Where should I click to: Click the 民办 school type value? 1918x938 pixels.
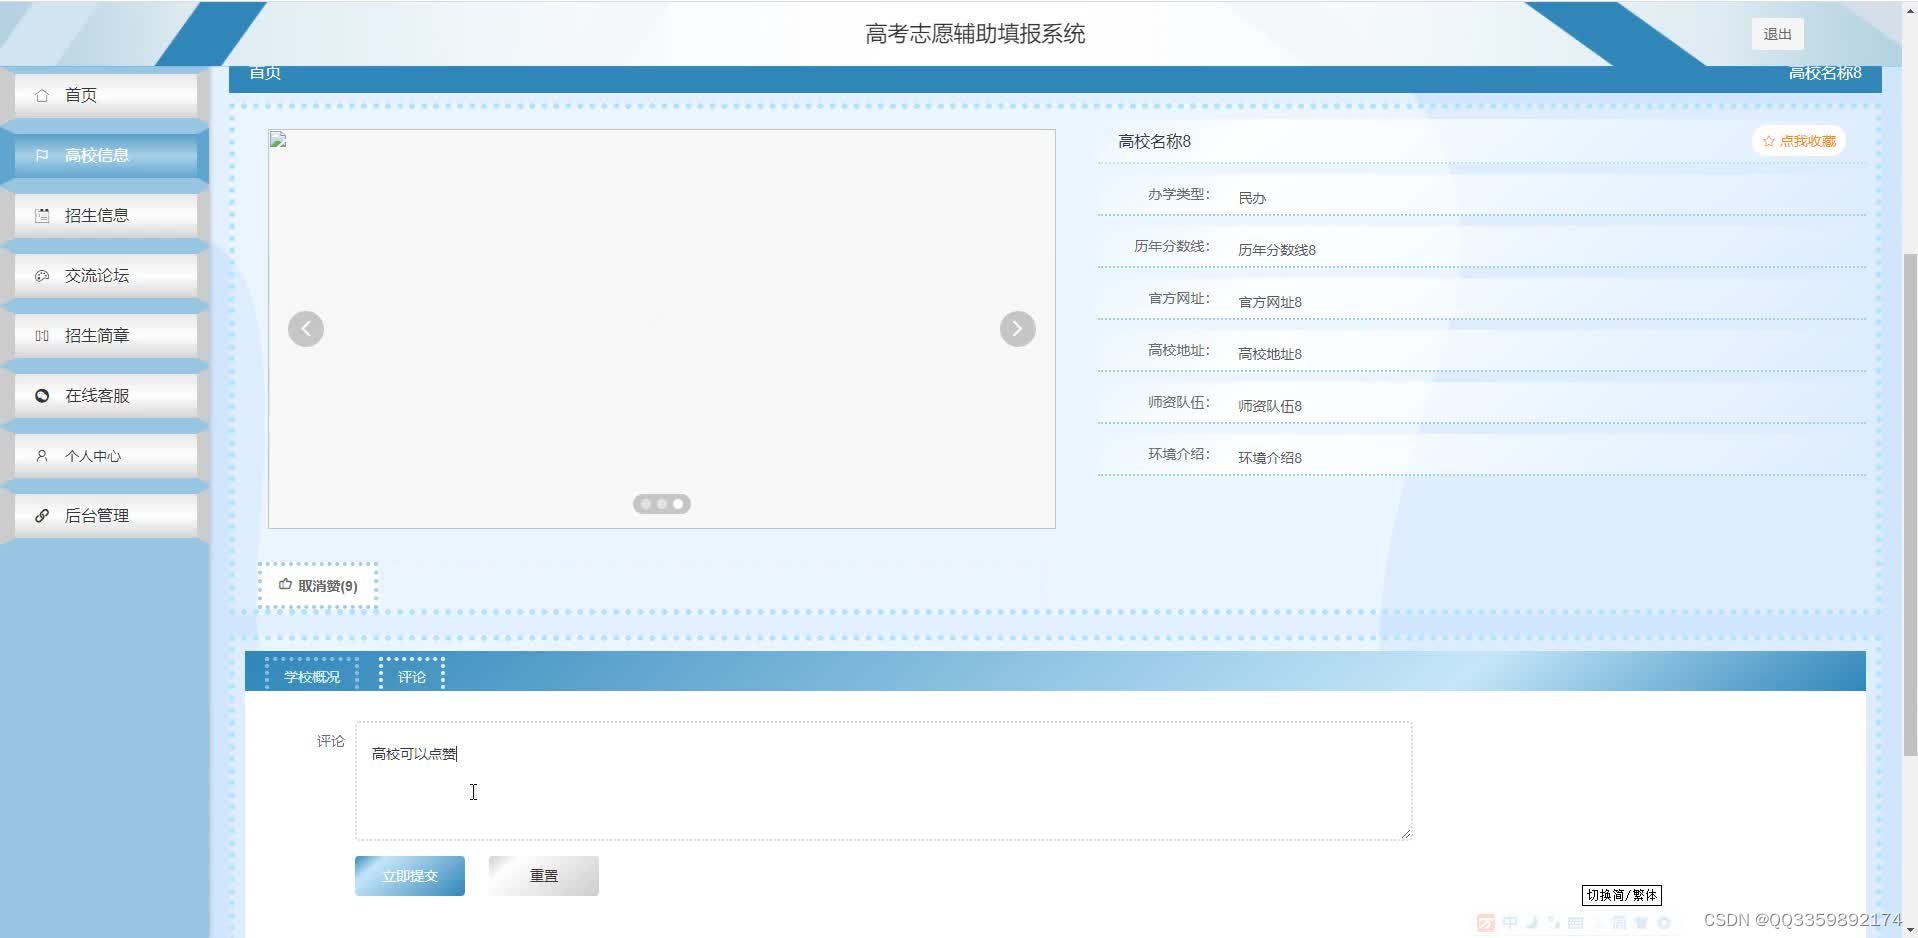(x=1252, y=198)
